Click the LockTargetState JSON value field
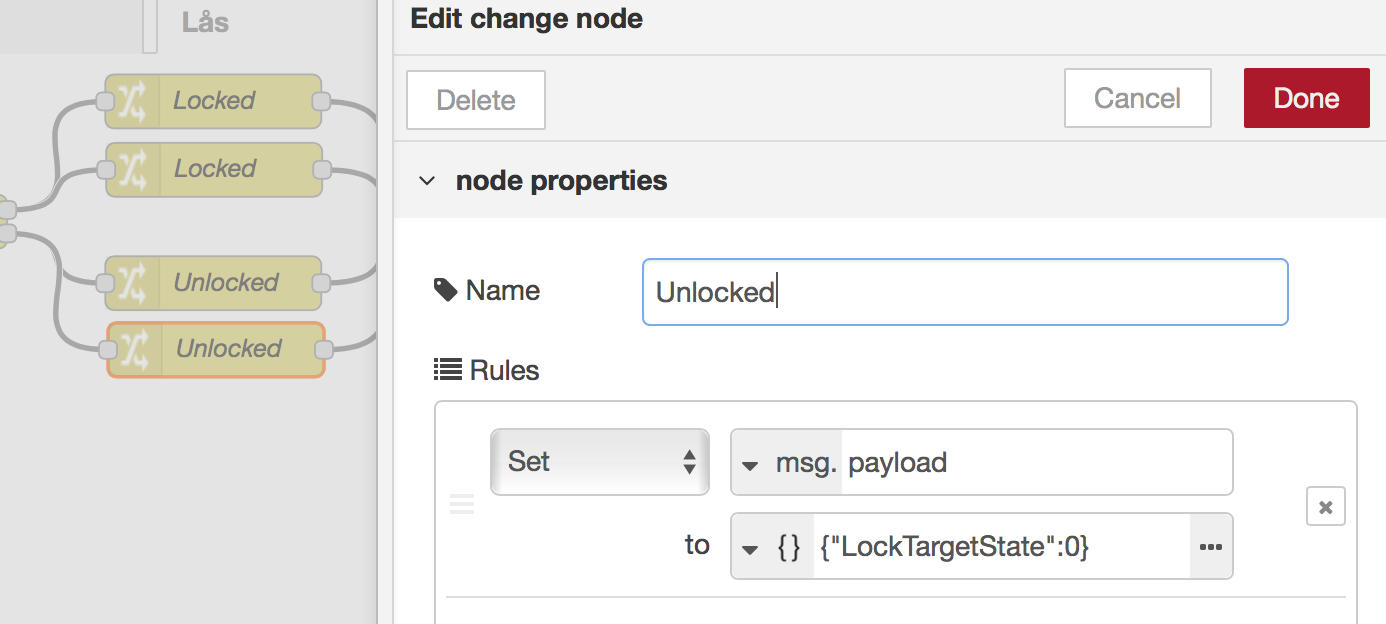Viewport: 1386px width, 624px height. pyautogui.click(x=1000, y=547)
